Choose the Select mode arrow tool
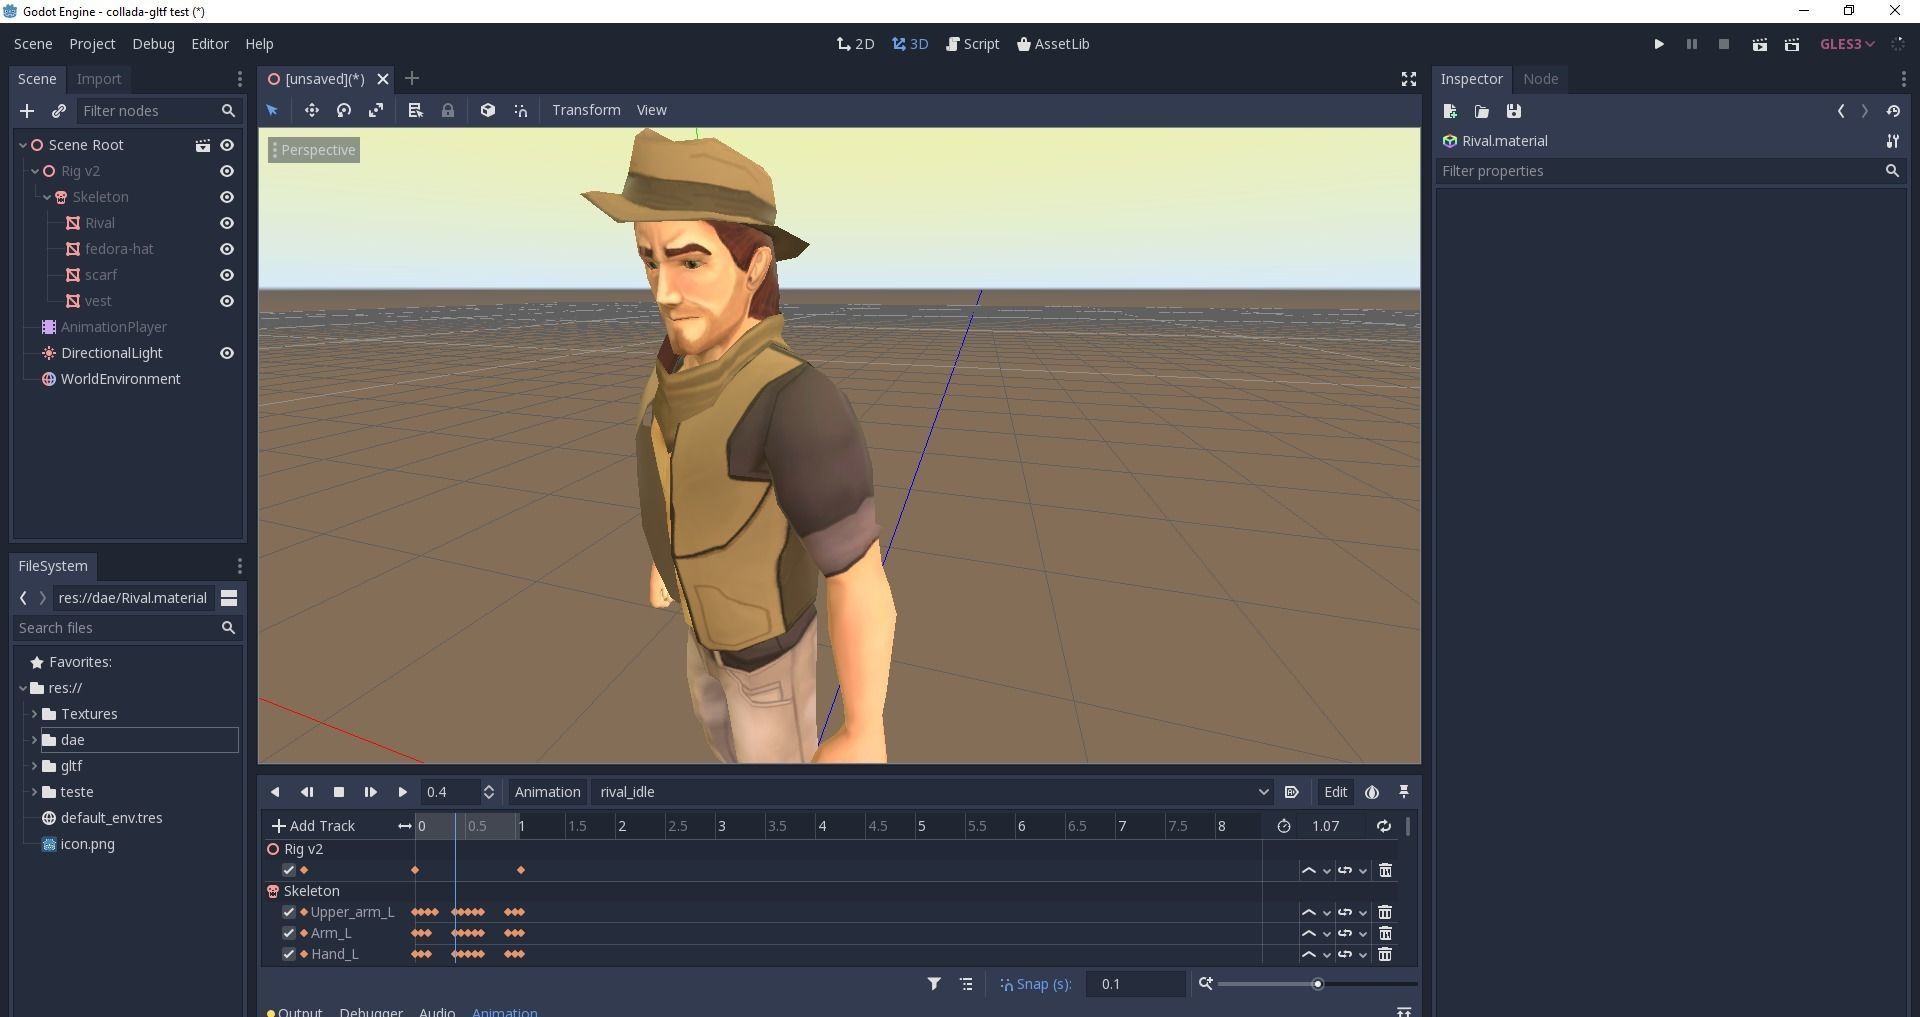This screenshot has height=1017, width=1920. click(272, 110)
